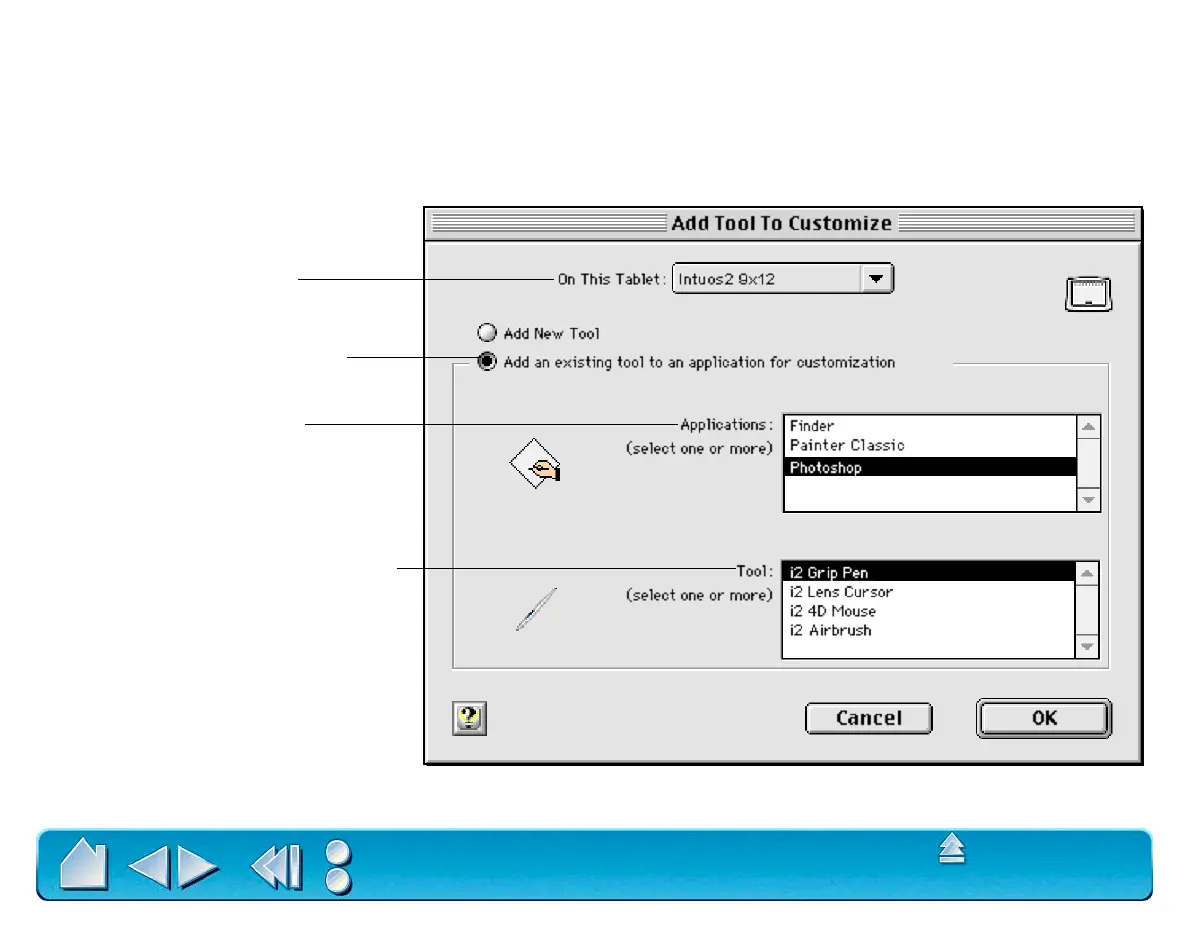Select the Add New Tool radio button
This screenshot has height=938, width=1188.
point(487,333)
